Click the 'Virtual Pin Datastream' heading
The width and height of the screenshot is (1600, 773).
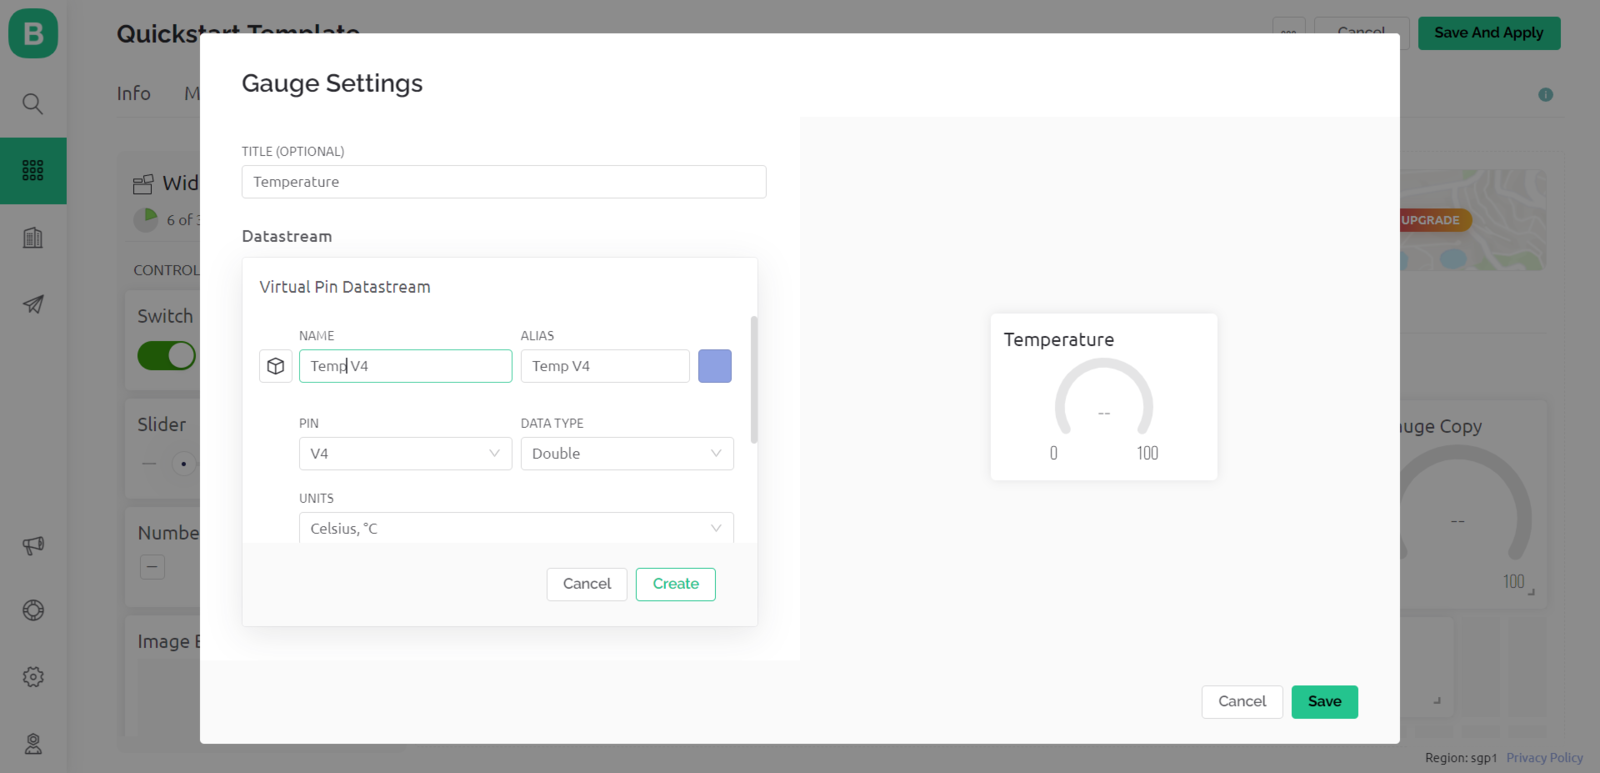tap(345, 287)
